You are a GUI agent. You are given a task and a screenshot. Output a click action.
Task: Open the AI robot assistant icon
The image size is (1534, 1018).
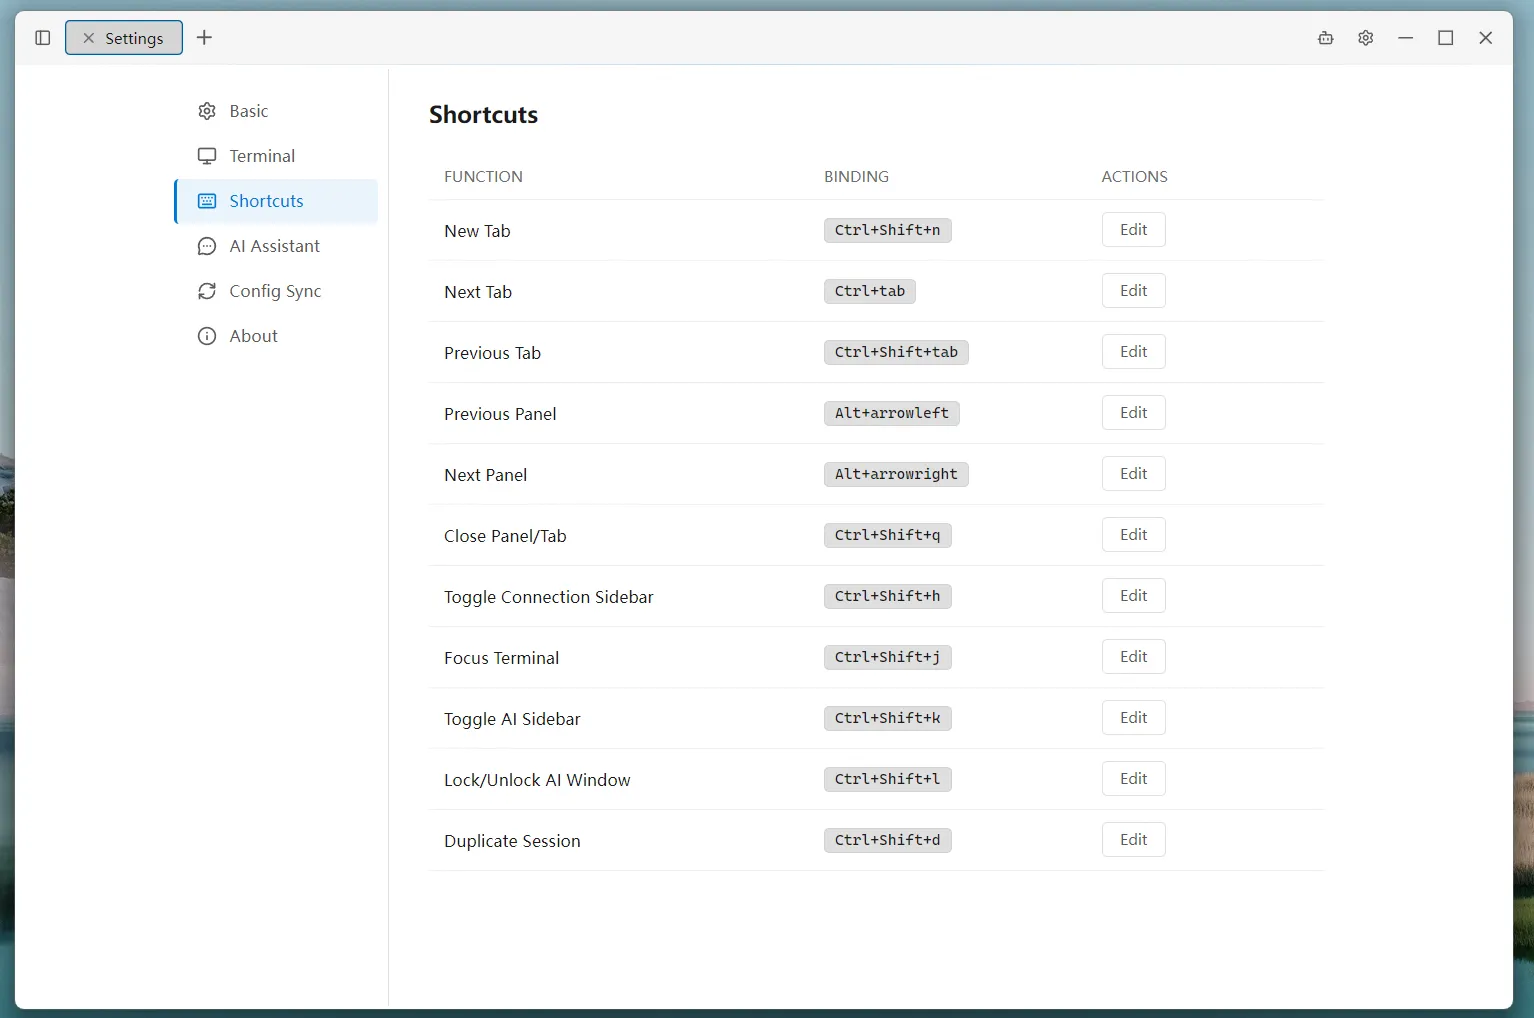tap(1326, 38)
